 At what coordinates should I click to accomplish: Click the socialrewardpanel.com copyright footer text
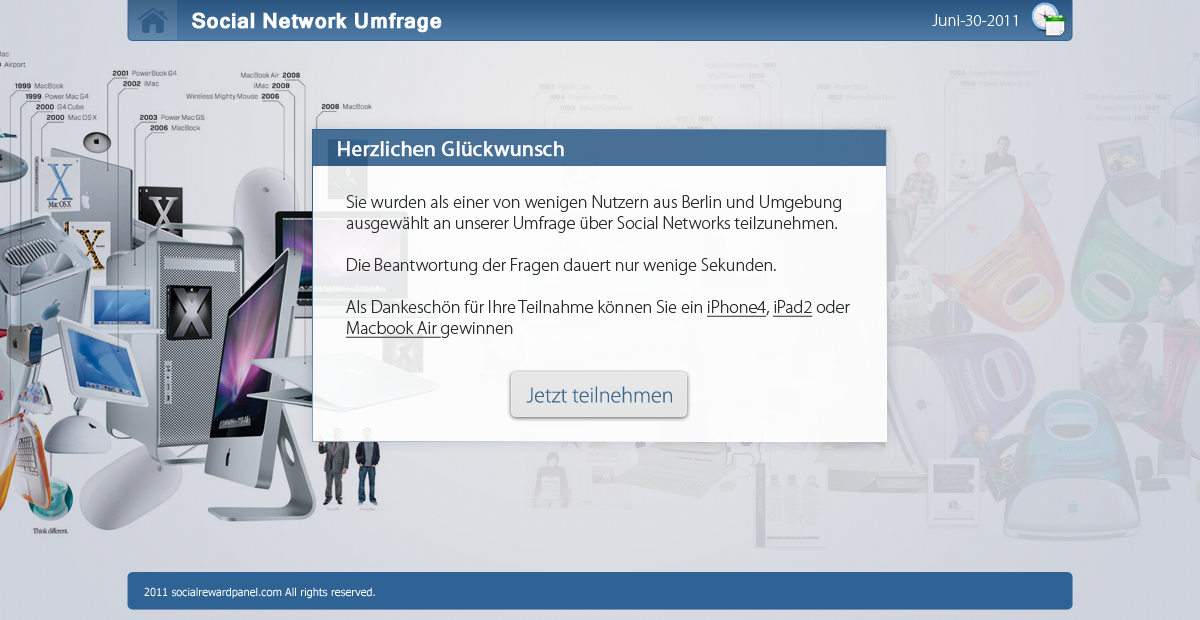[x=259, y=592]
